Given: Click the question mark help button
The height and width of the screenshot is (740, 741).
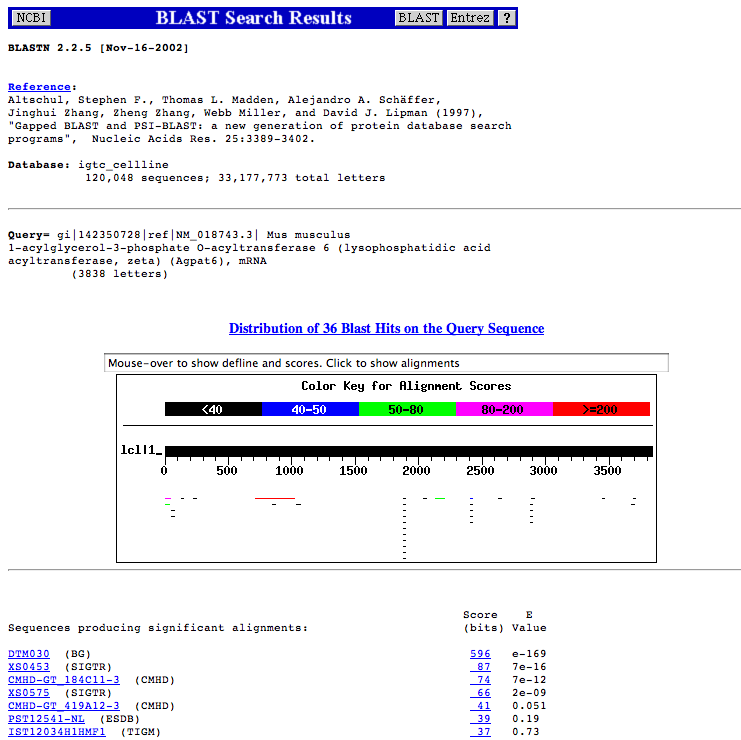Looking at the screenshot, I should [x=507, y=18].
